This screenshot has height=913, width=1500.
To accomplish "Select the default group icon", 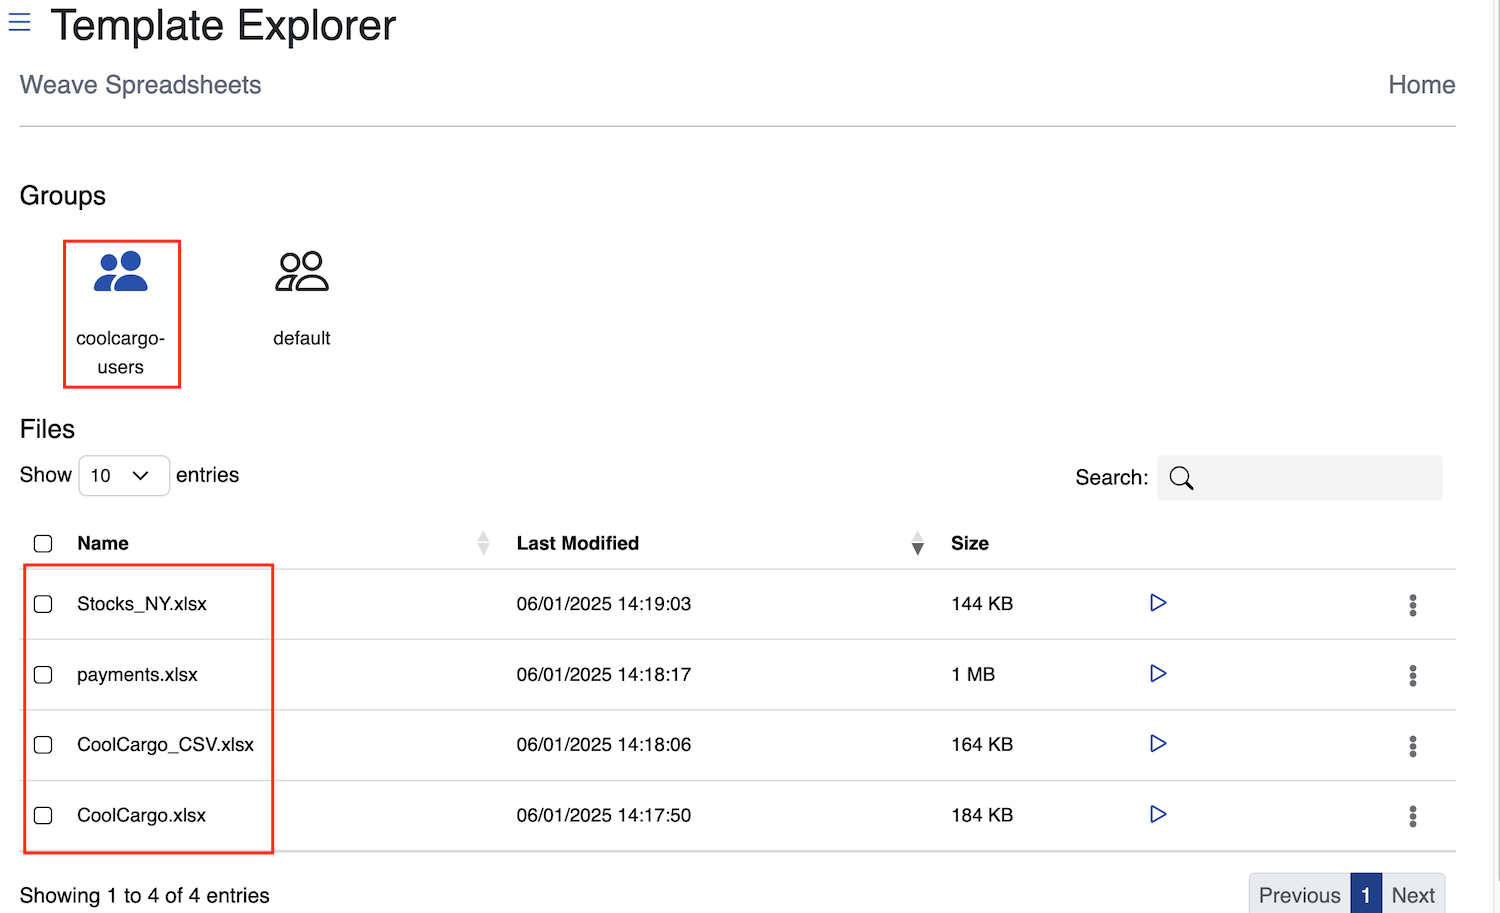I will (301, 272).
